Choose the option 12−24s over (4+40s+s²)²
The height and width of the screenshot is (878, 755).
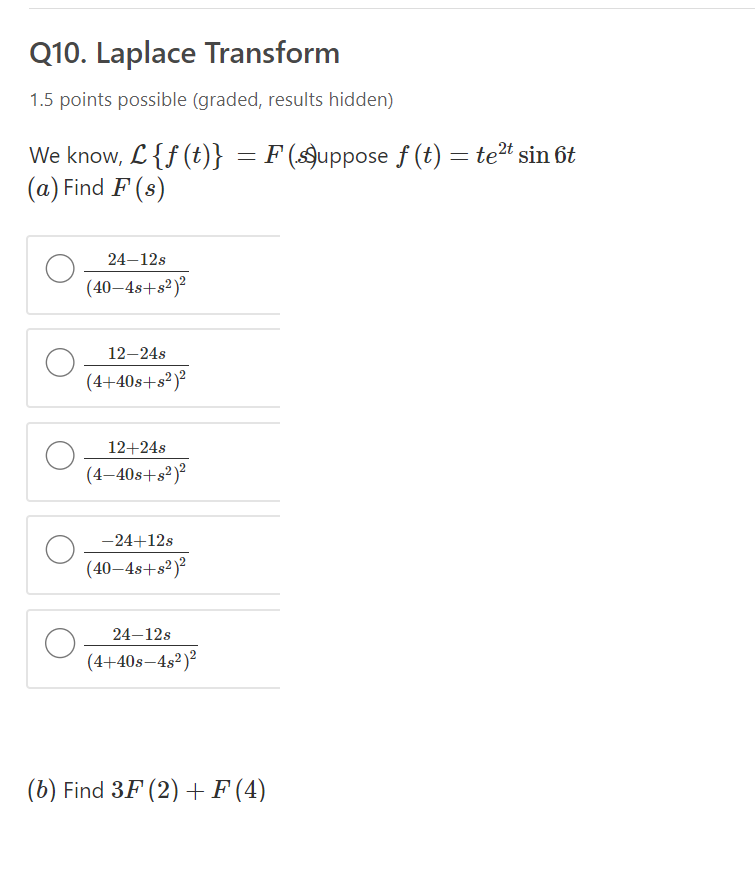(59, 361)
